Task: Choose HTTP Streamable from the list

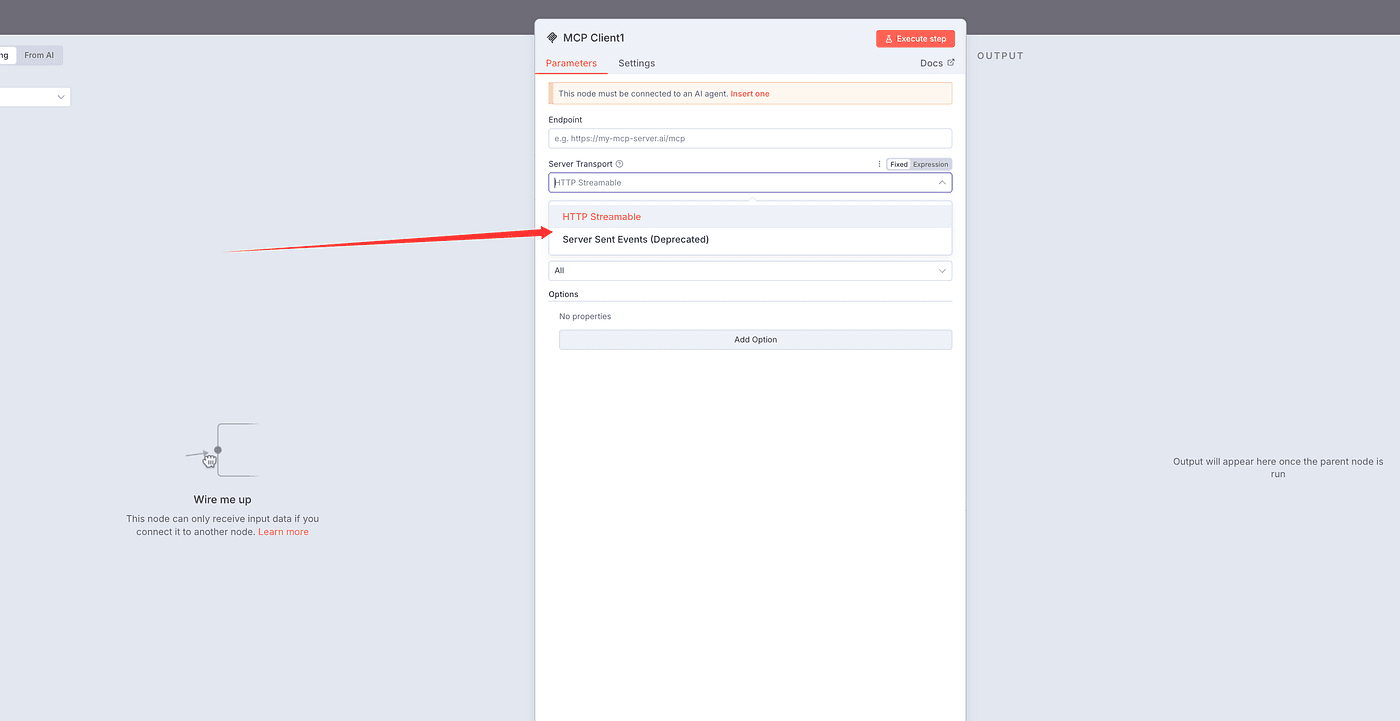Action: pyautogui.click(x=602, y=217)
